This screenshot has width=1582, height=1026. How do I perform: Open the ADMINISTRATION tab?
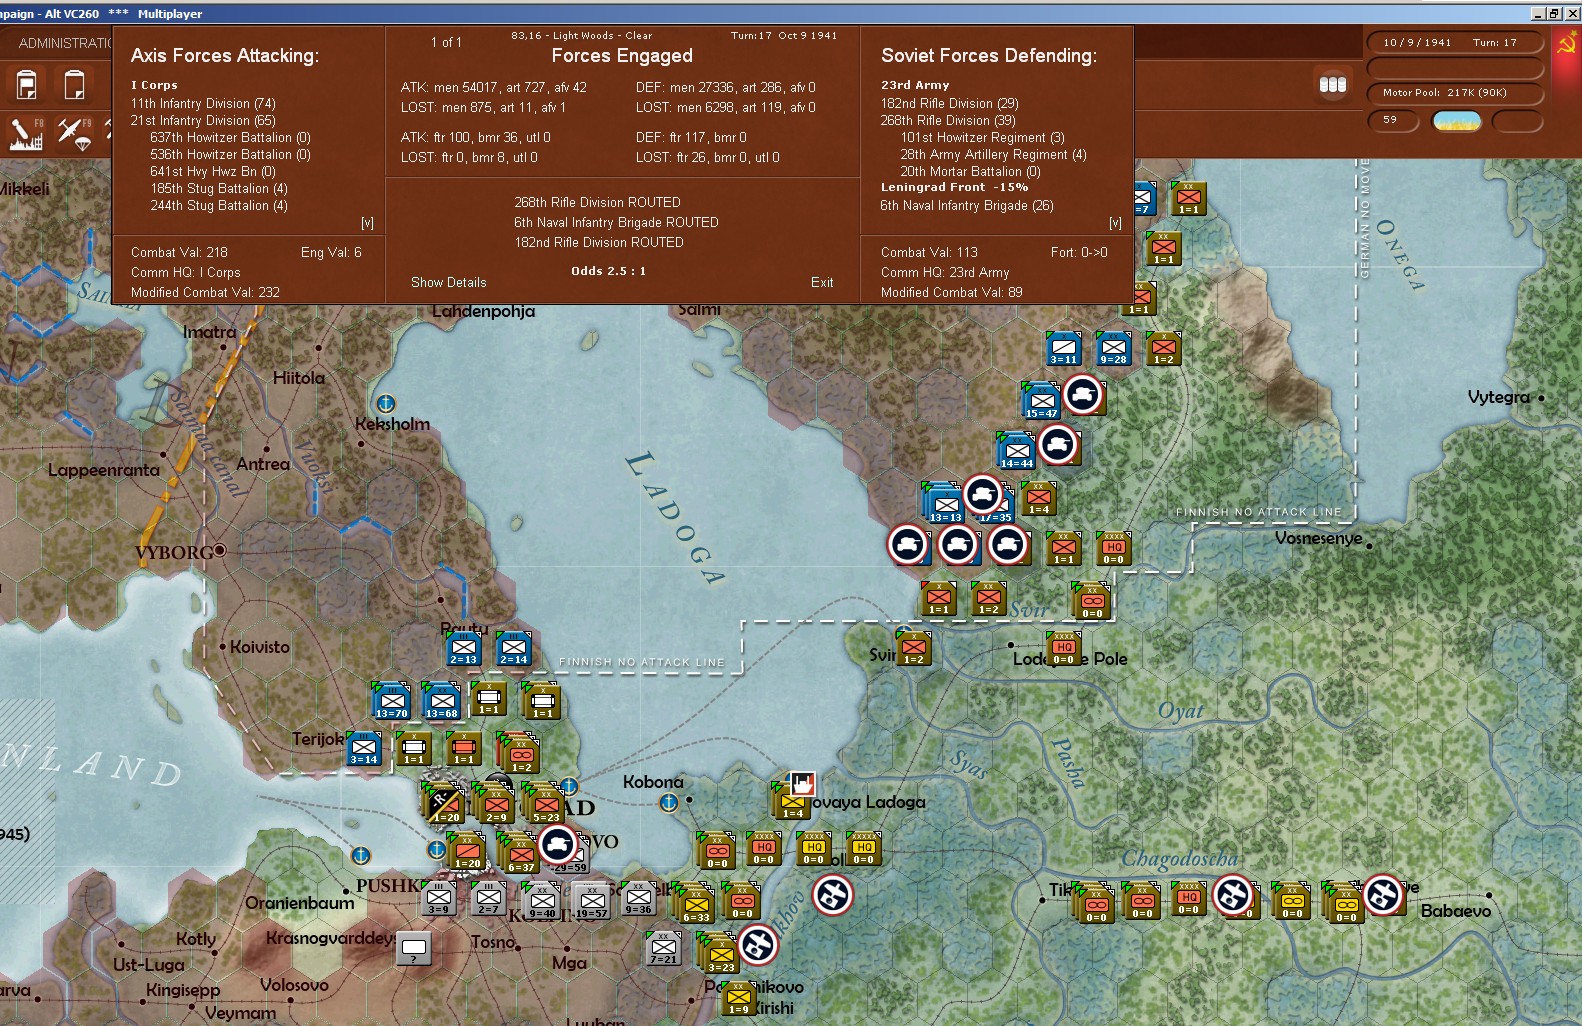(x=64, y=43)
